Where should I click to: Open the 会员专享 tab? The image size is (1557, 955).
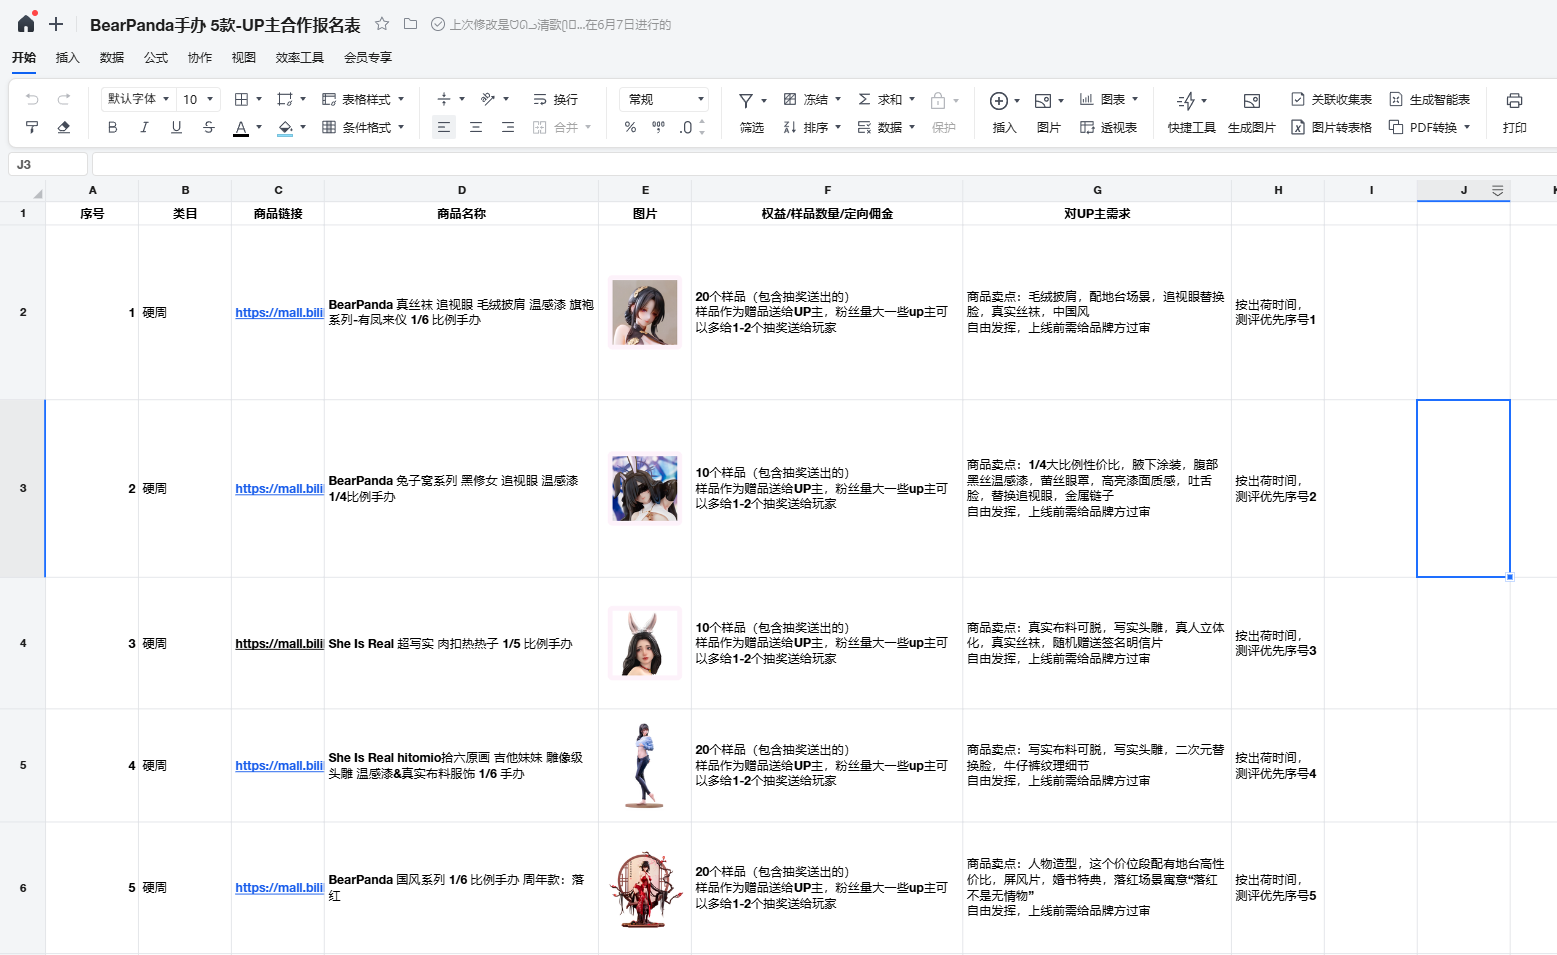368,57
